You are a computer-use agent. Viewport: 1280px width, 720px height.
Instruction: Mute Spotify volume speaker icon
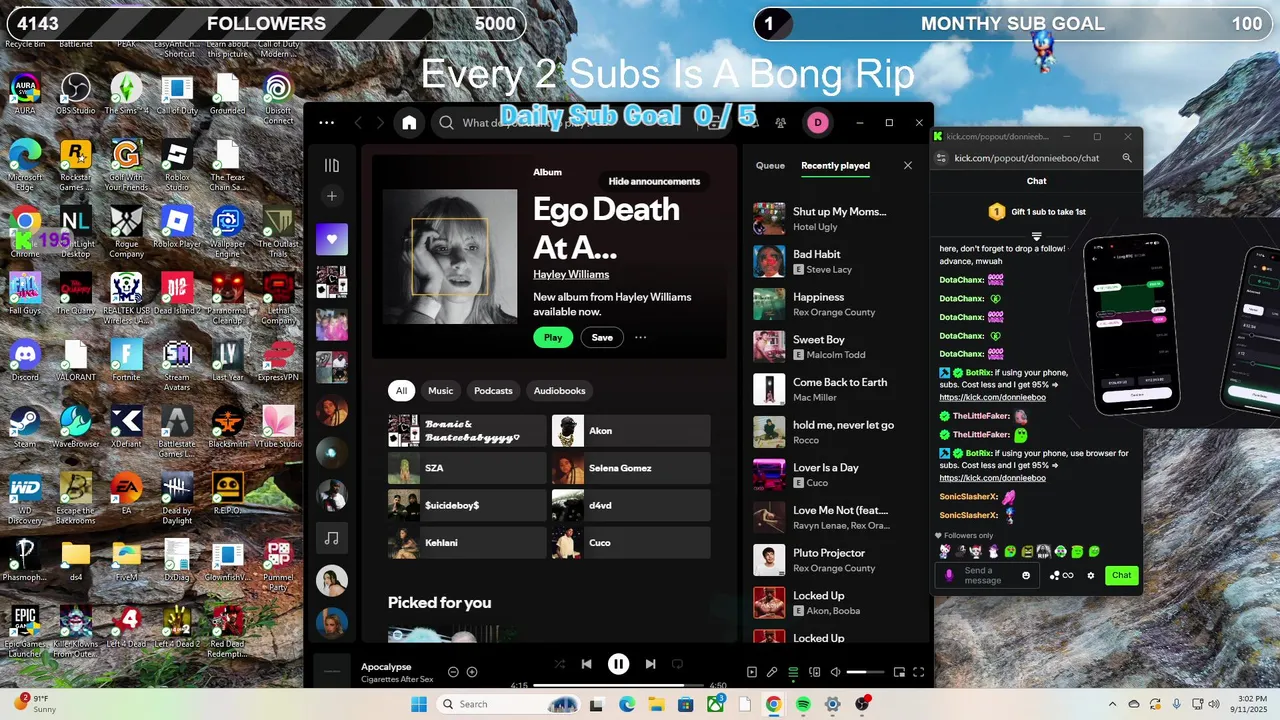point(835,672)
